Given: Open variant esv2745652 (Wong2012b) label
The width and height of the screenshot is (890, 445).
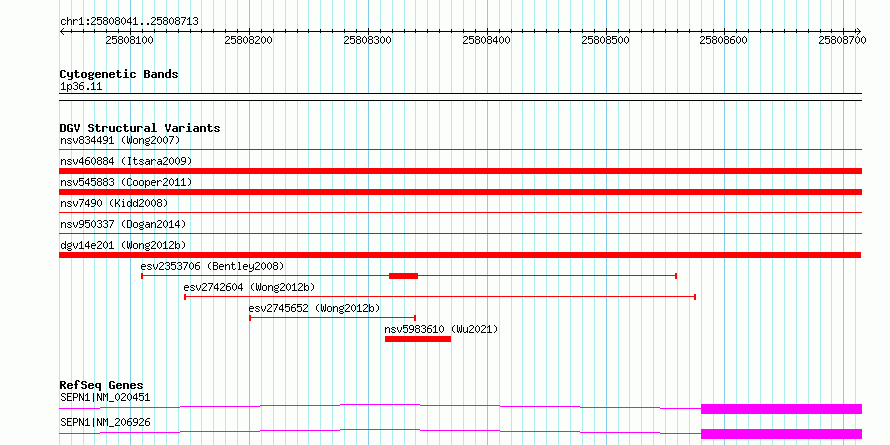Looking at the screenshot, I should pos(314,308).
